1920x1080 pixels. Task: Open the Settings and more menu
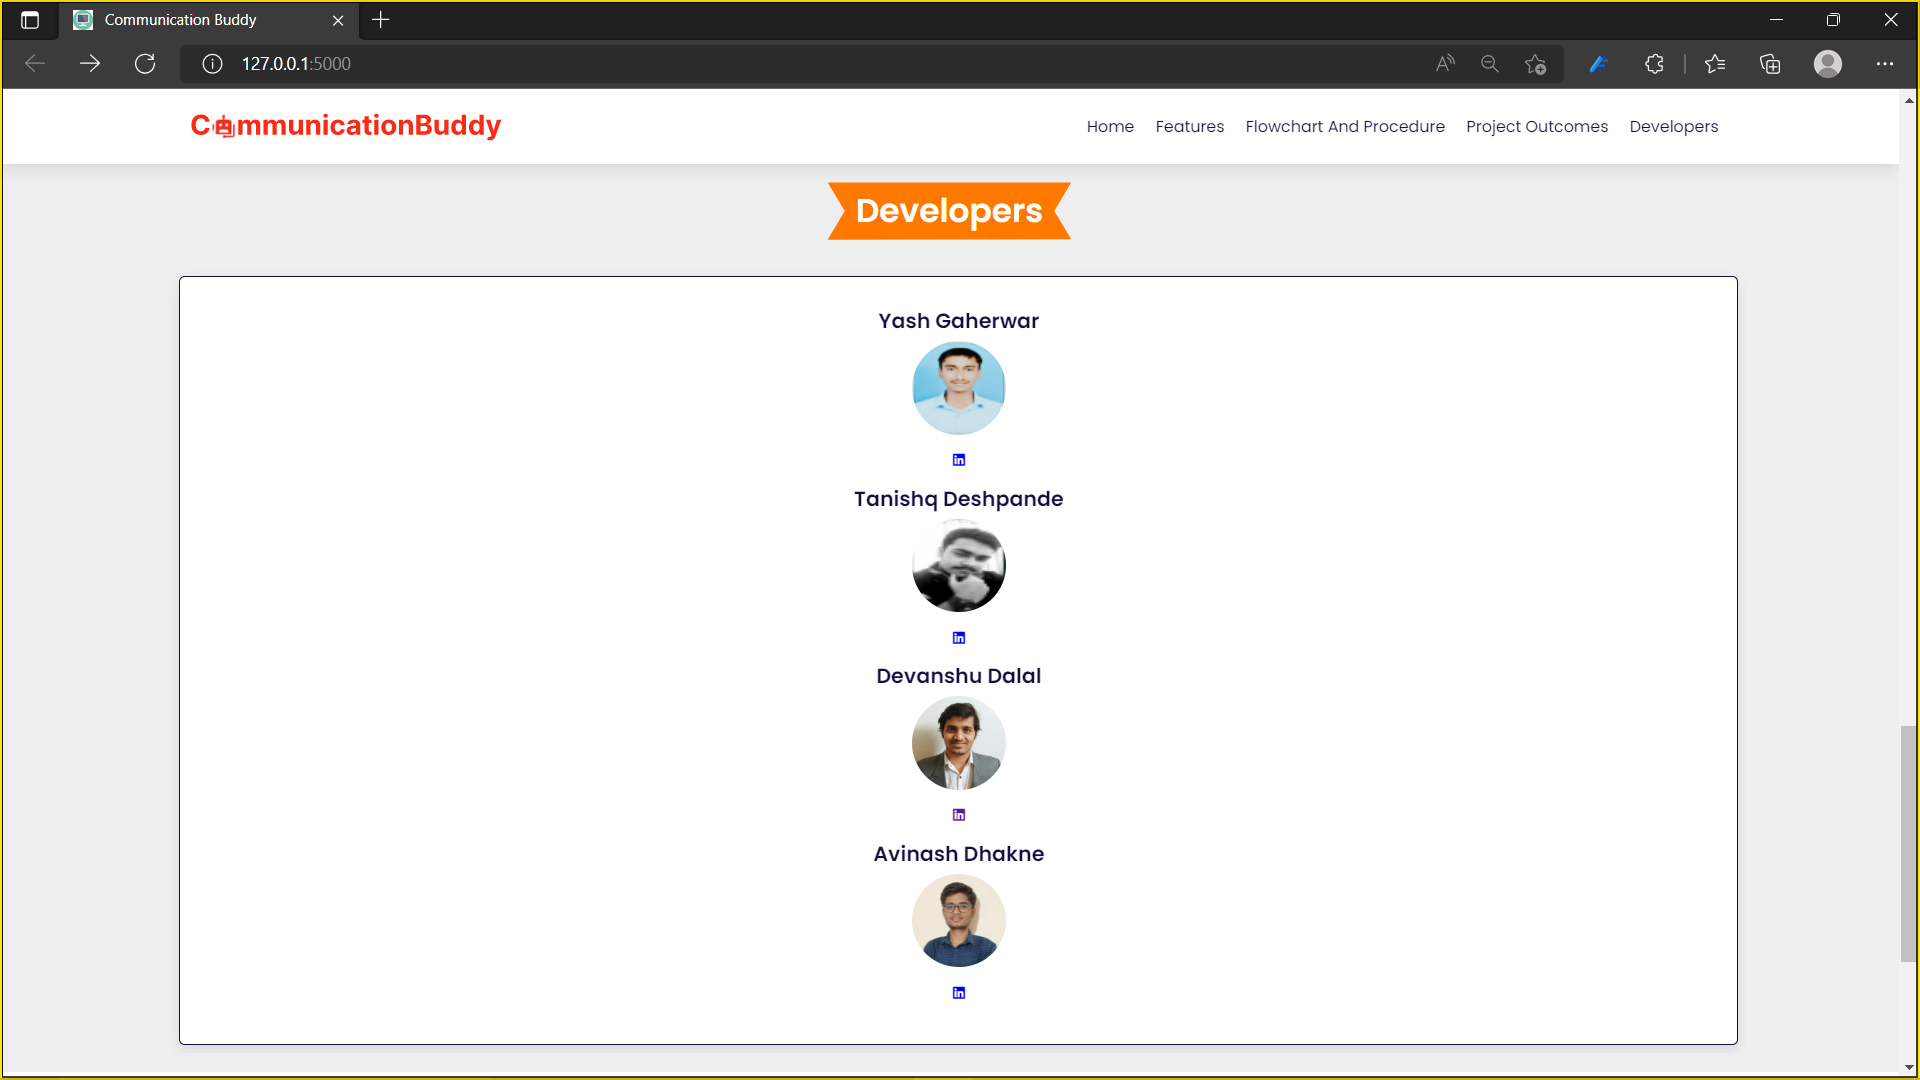tap(1887, 63)
